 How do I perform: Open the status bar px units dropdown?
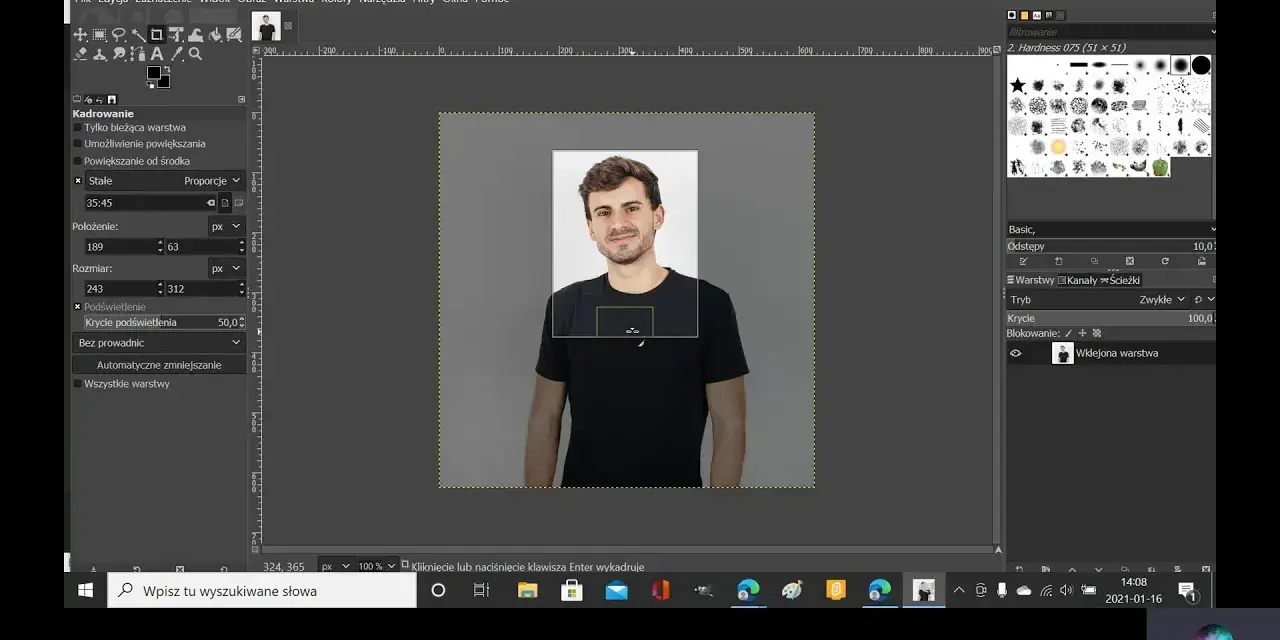coord(335,566)
